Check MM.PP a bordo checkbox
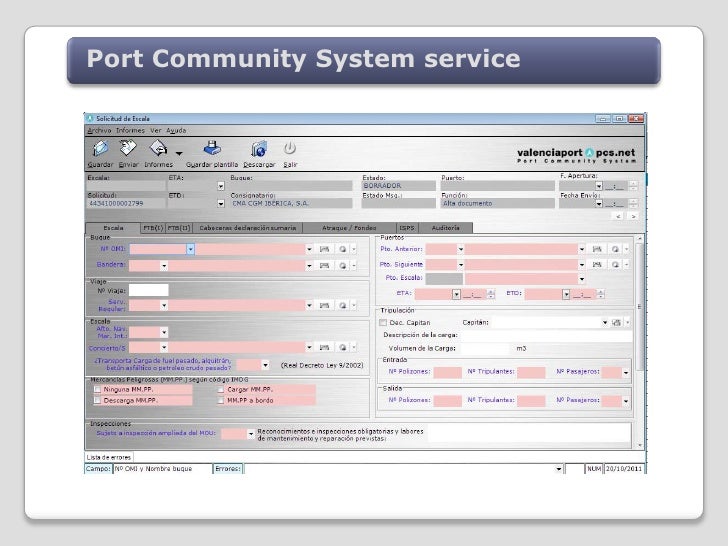Screen dimensions: 728x546 pyautogui.click(x=221, y=400)
